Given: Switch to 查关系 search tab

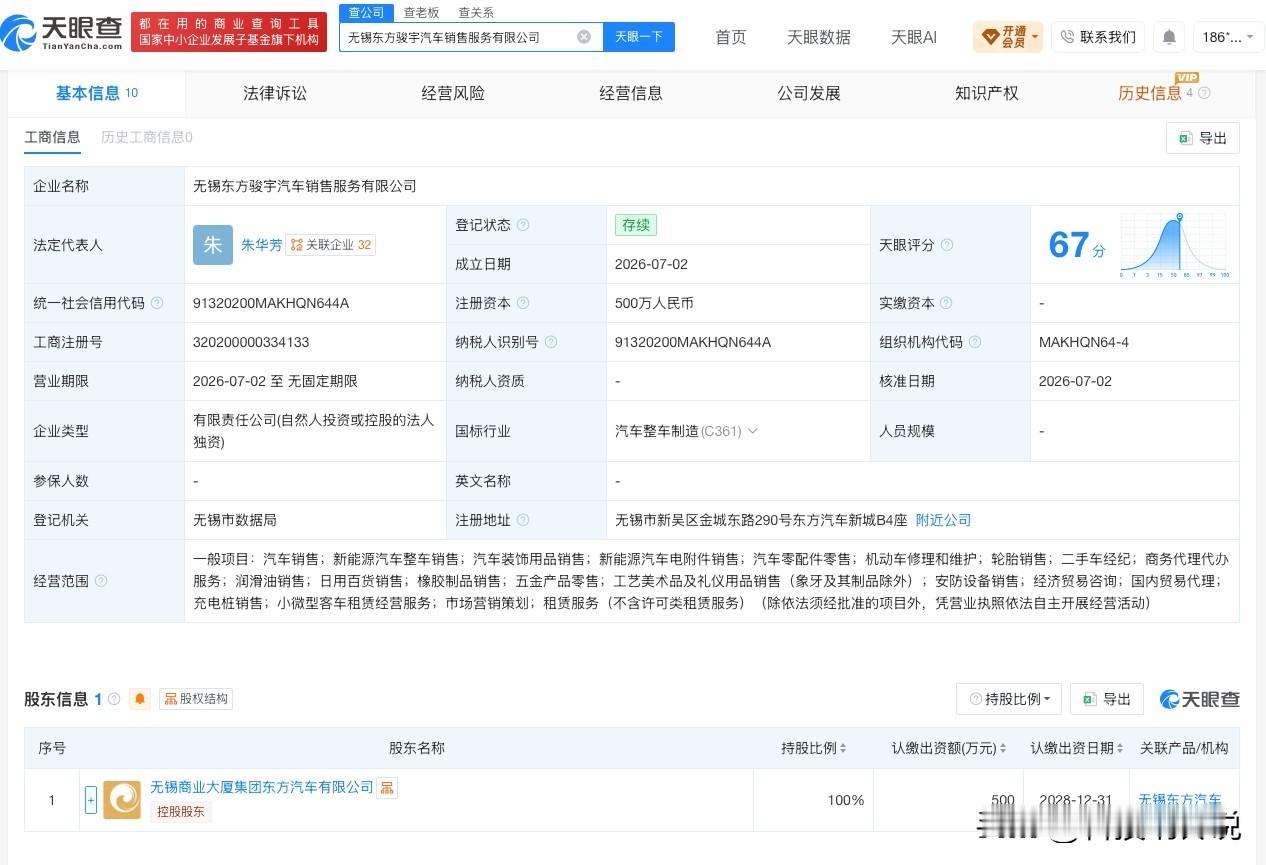Looking at the screenshot, I should pyautogui.click(x=476, y=12).
